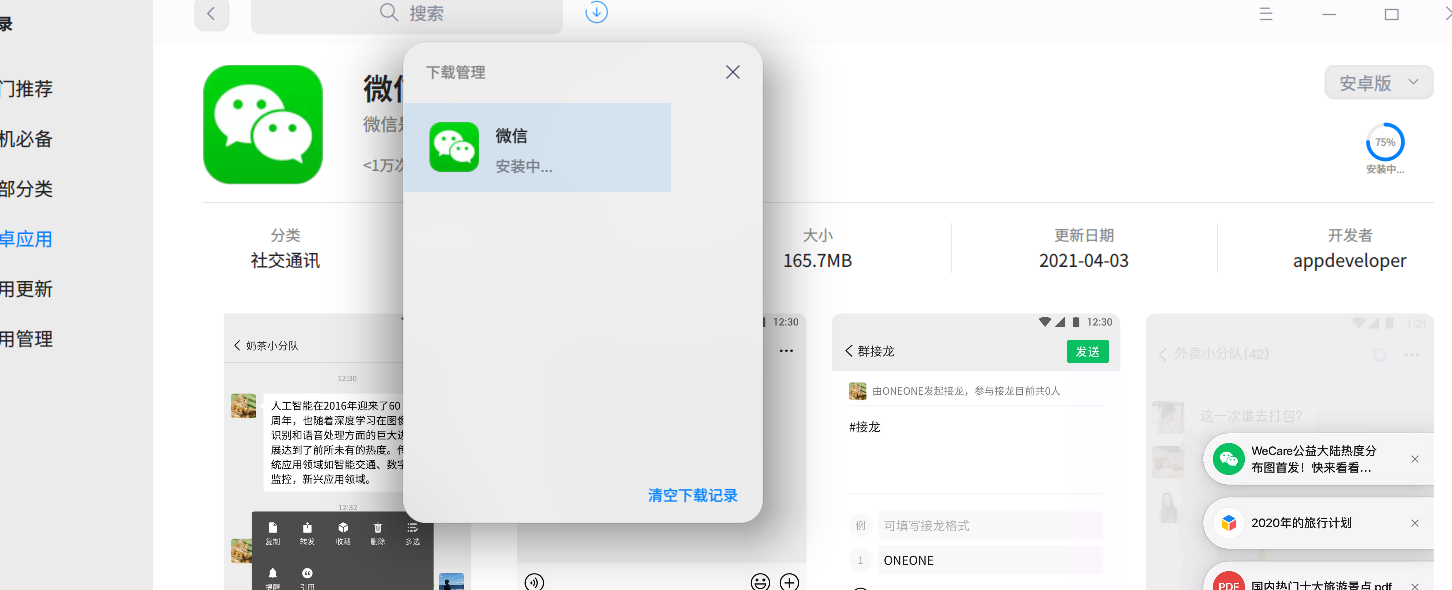Viewport: 1452px width, 590px height.
Task: Select 卓应用 in the sidebar
Action: click(26, 239)
